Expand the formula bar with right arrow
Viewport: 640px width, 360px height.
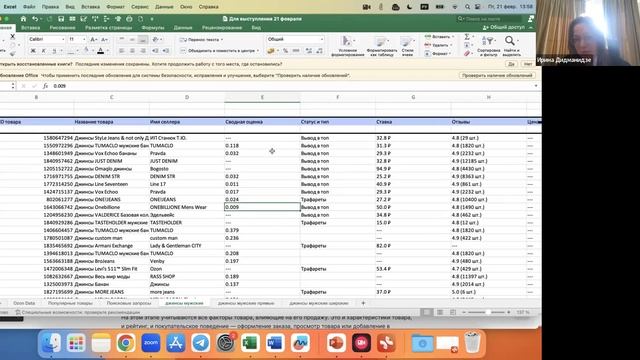536,86
